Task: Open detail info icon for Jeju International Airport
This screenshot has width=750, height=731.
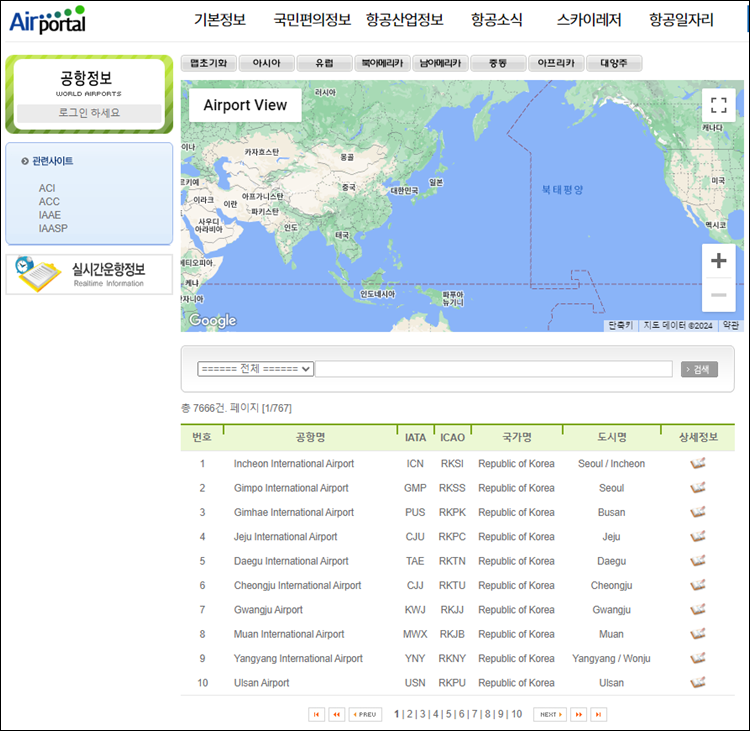Action: point(698,536)
